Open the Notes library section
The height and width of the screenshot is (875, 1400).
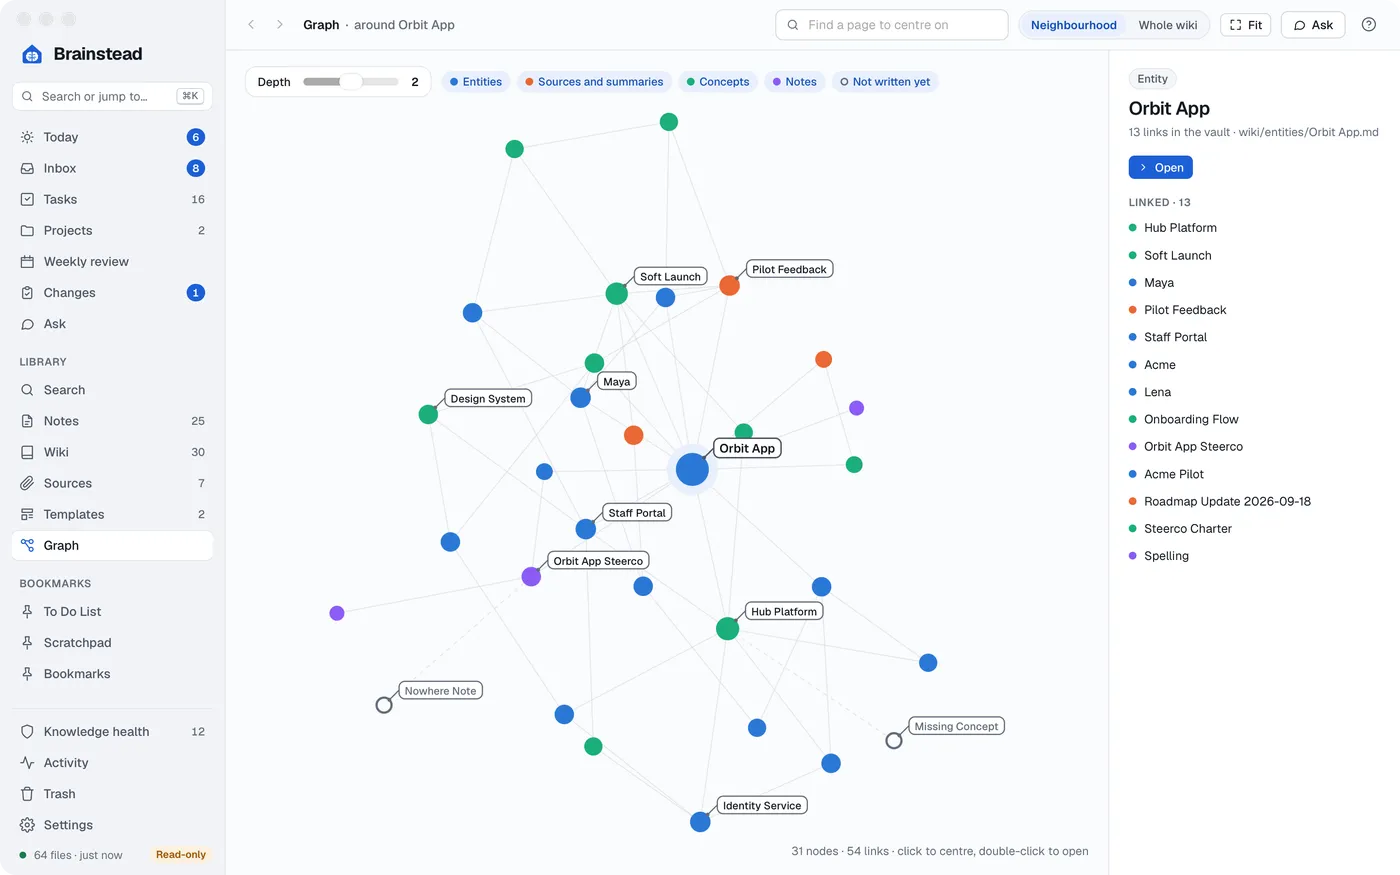[112, 421]
